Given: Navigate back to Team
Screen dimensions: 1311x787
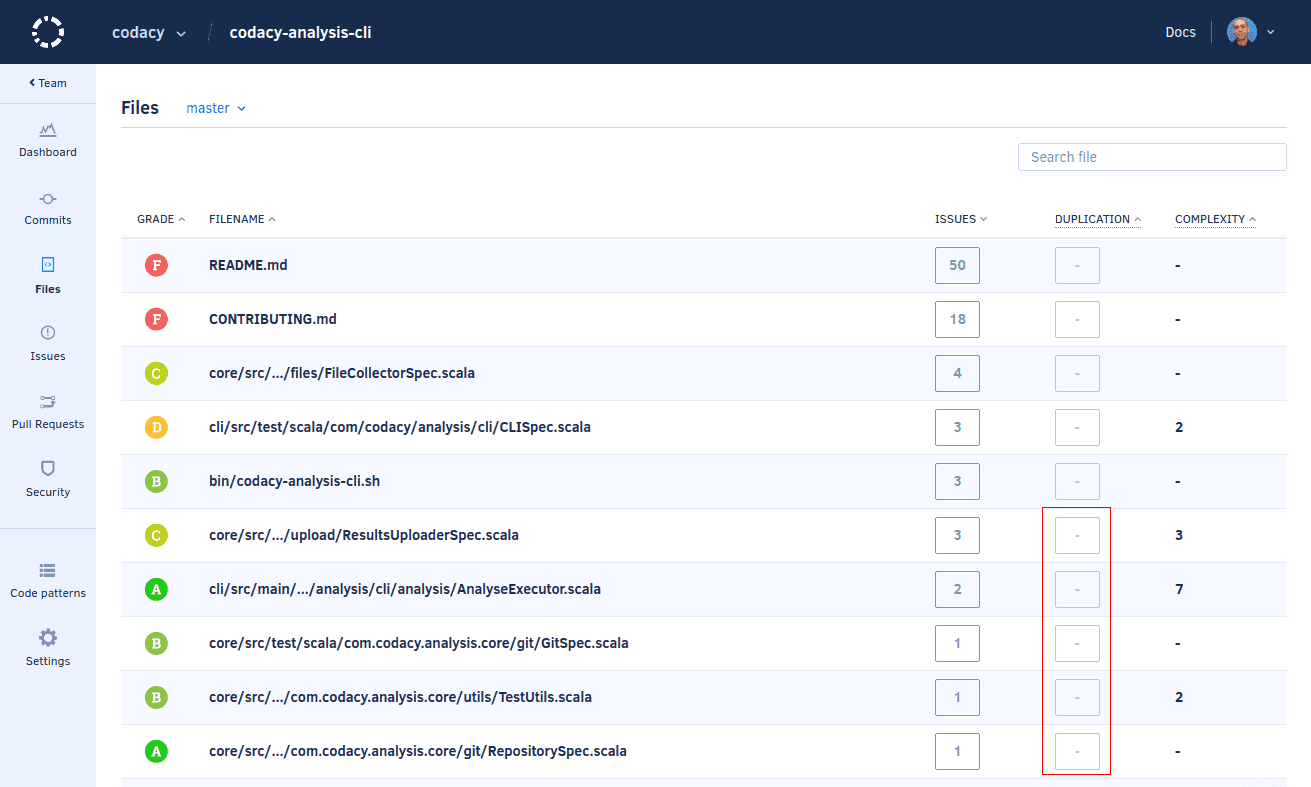Looking at the screenshot, I should (47, 83).
